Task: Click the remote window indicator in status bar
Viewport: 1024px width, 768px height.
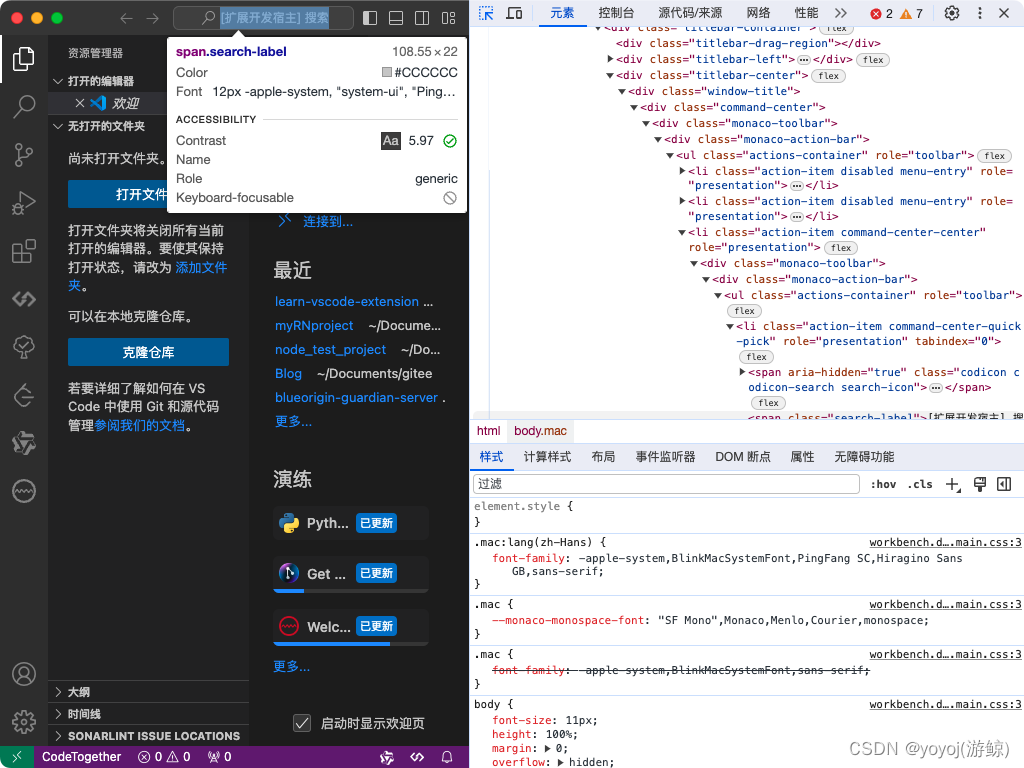Action: 16,757
